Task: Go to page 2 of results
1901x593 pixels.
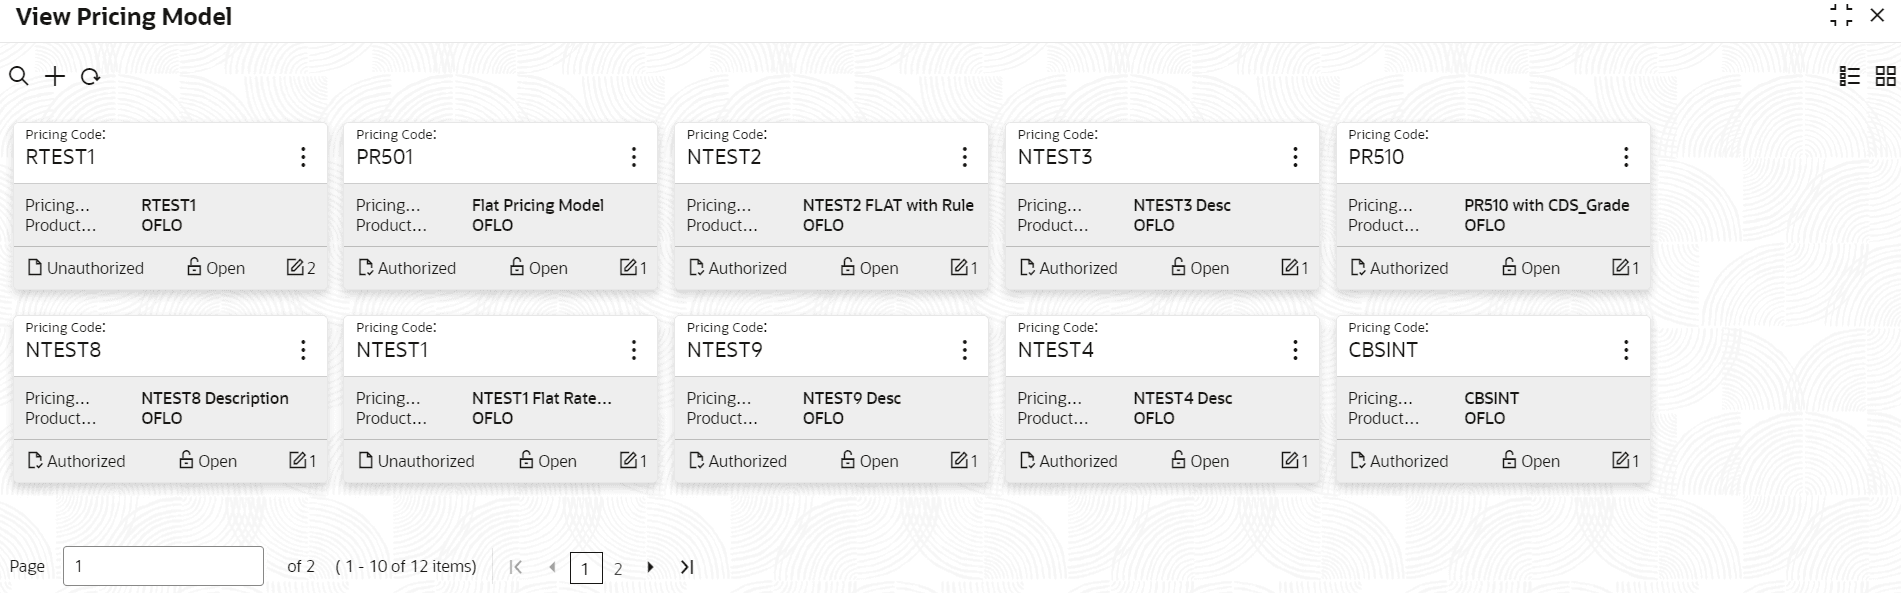Action: click(618, 567)
